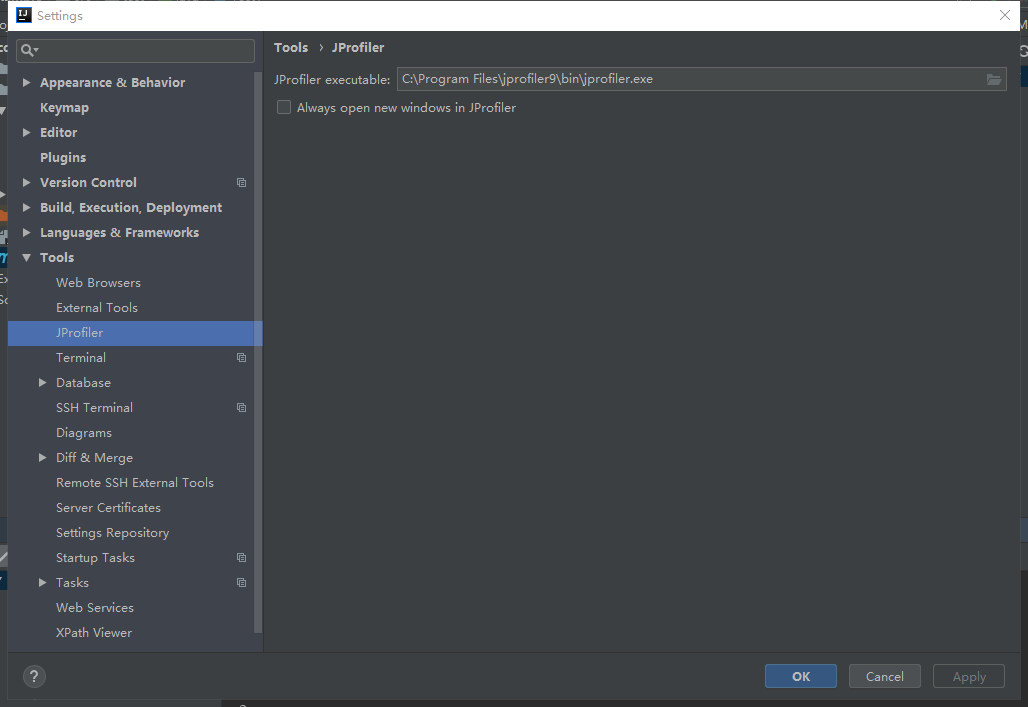Open Startup Tasks settings
1028x707 pixels.
[95, 557]
